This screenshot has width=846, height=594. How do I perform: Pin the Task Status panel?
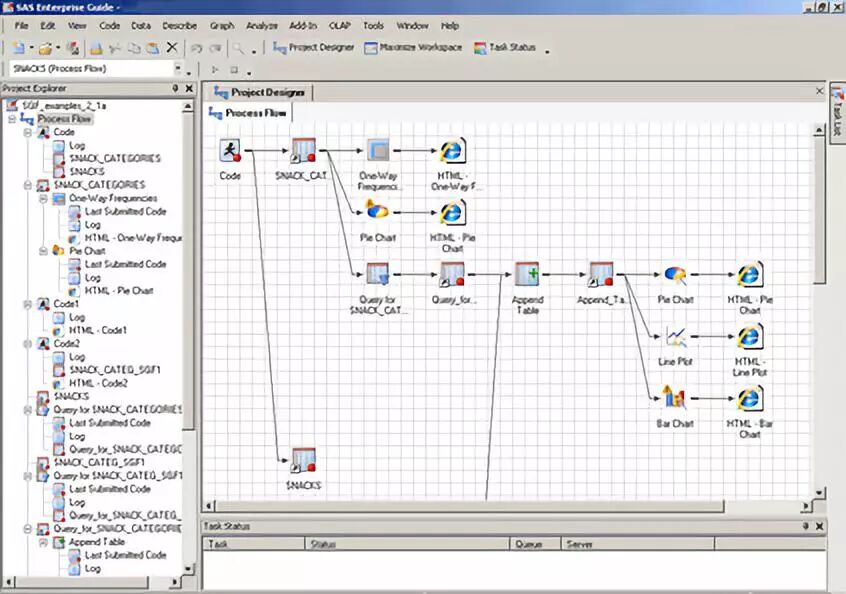point(806,525)
